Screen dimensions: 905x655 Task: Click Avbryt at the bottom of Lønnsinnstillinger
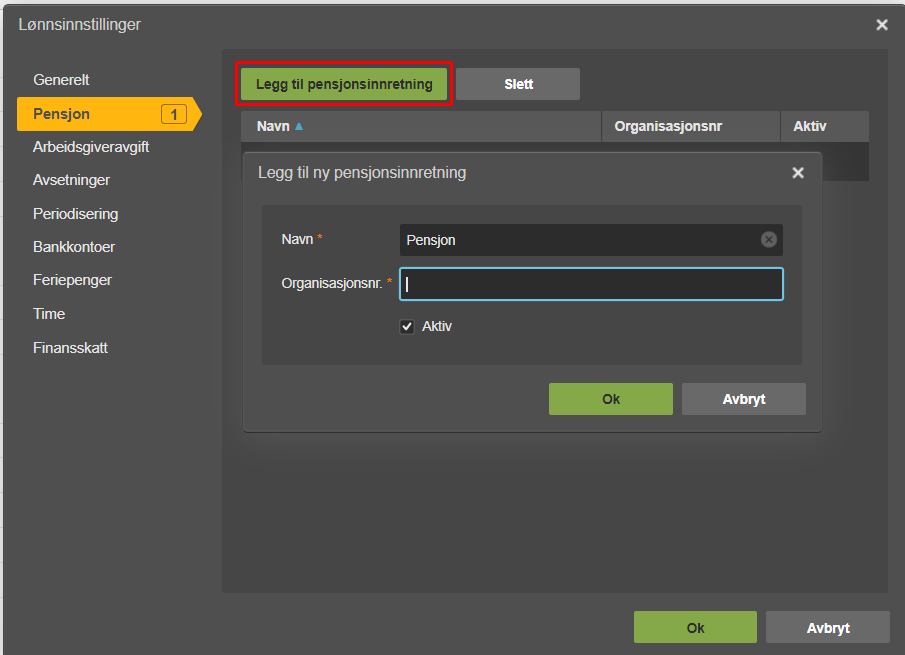828,627
